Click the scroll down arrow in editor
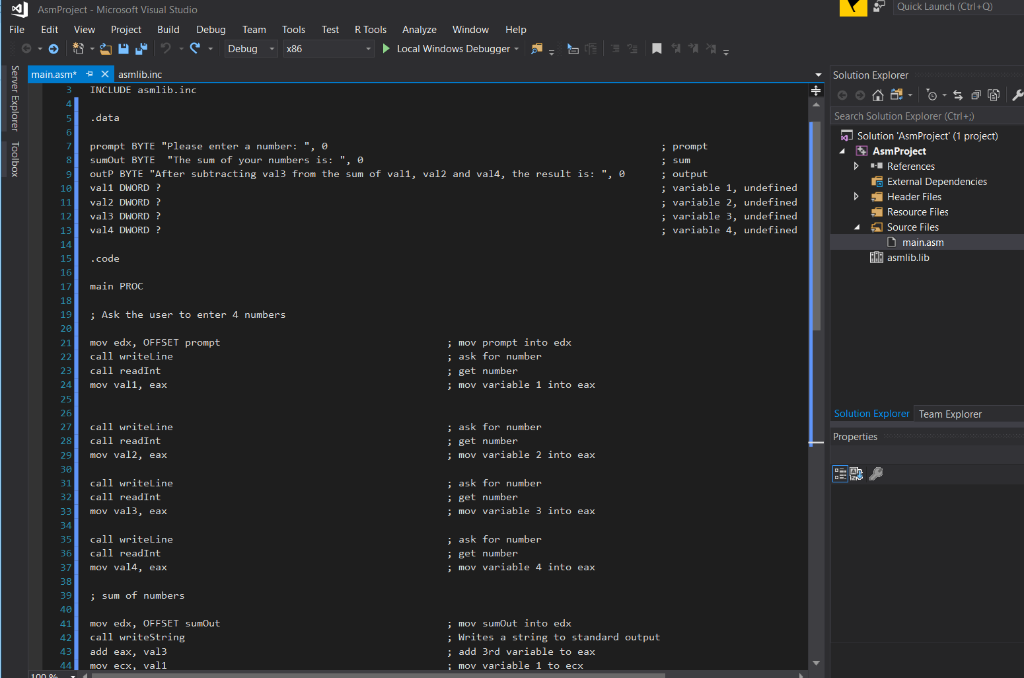The height and width of the screenshot is (678, 1024). (x=816, y=663)
